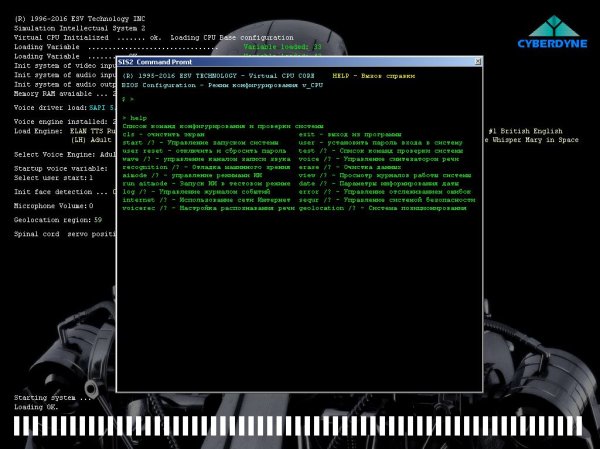The image size is (600, 449).
Task: Click the 'test /?' command entry
Action: (380, 151)
